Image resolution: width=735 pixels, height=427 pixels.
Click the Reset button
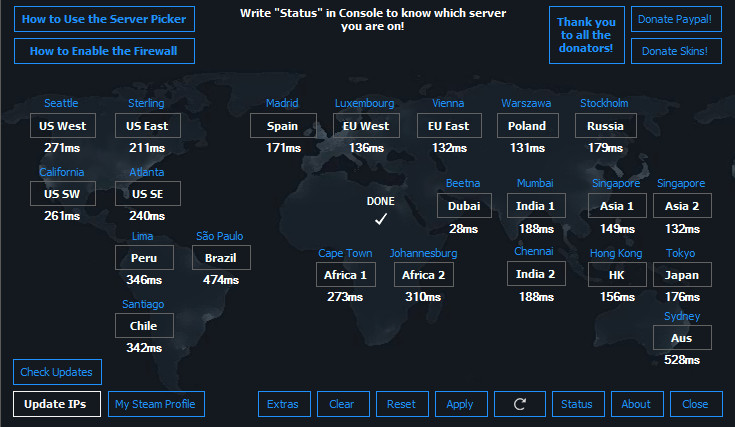coord(402,404)
